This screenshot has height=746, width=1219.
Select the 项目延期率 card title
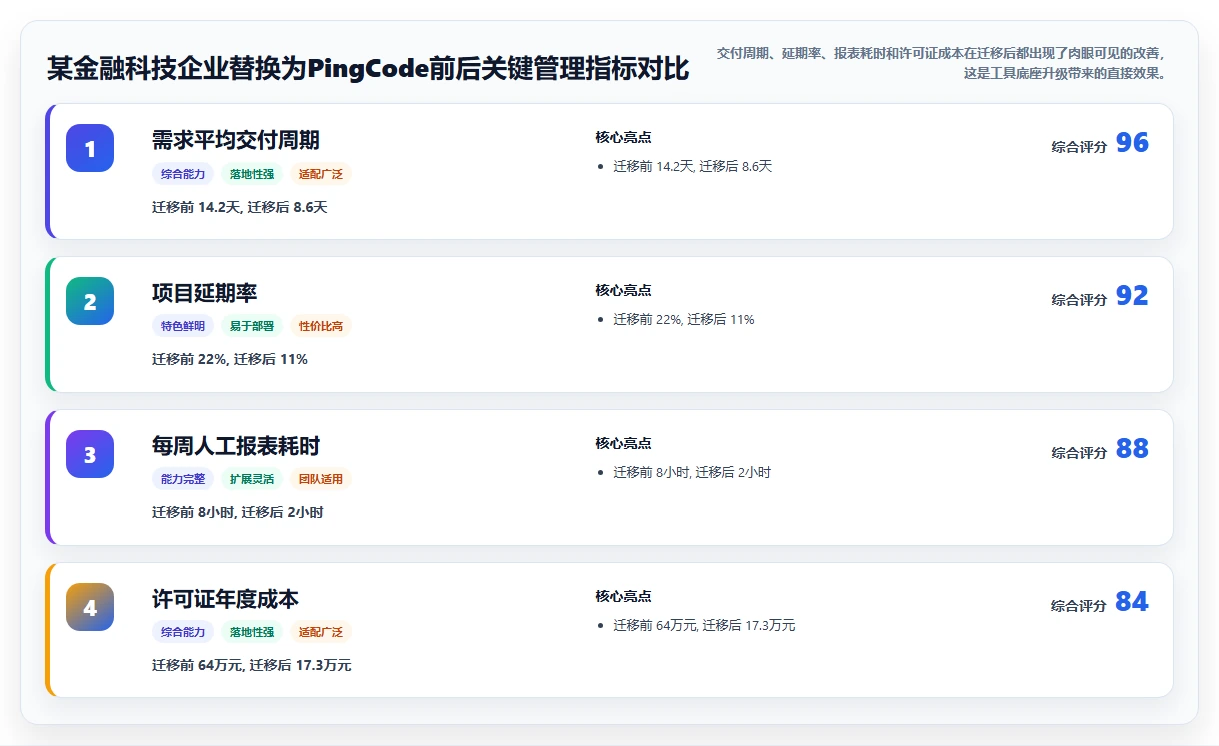(x=205, y=293)
